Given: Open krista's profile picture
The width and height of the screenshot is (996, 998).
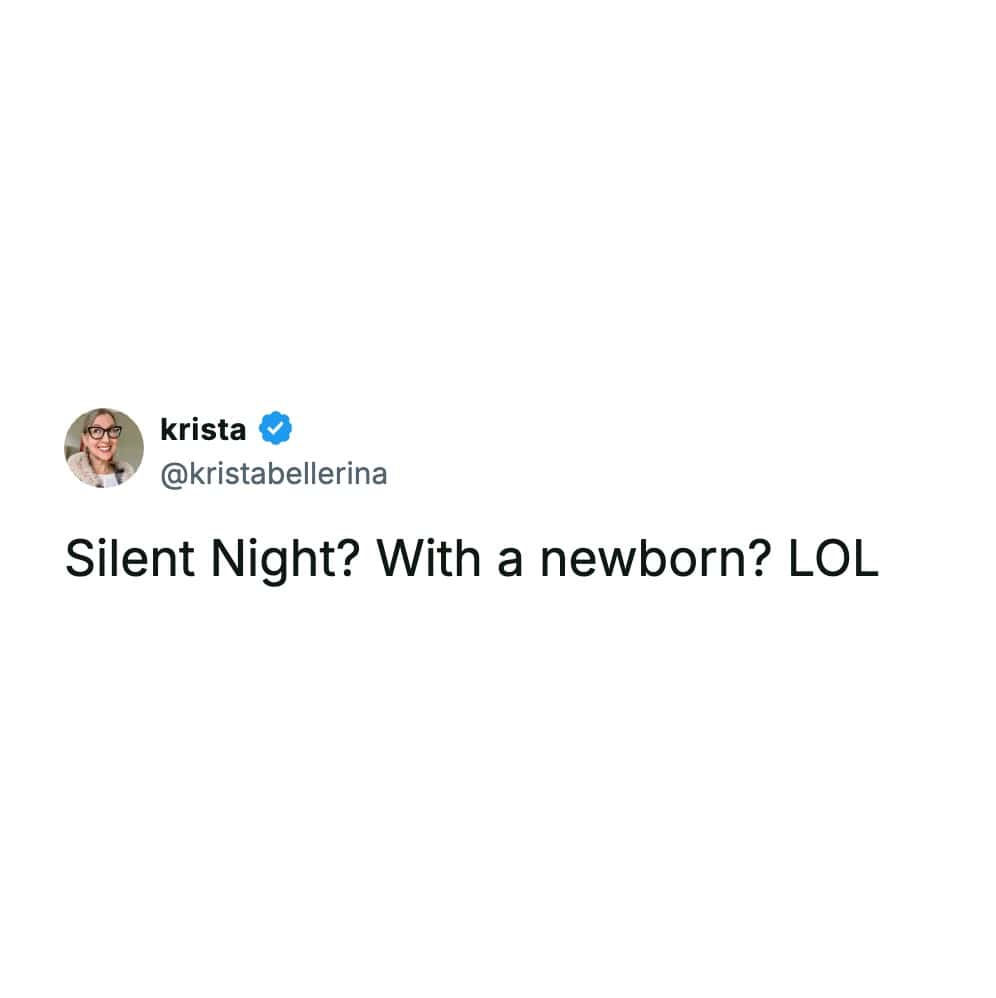Looking at the screenshot, I should point(104,447).
